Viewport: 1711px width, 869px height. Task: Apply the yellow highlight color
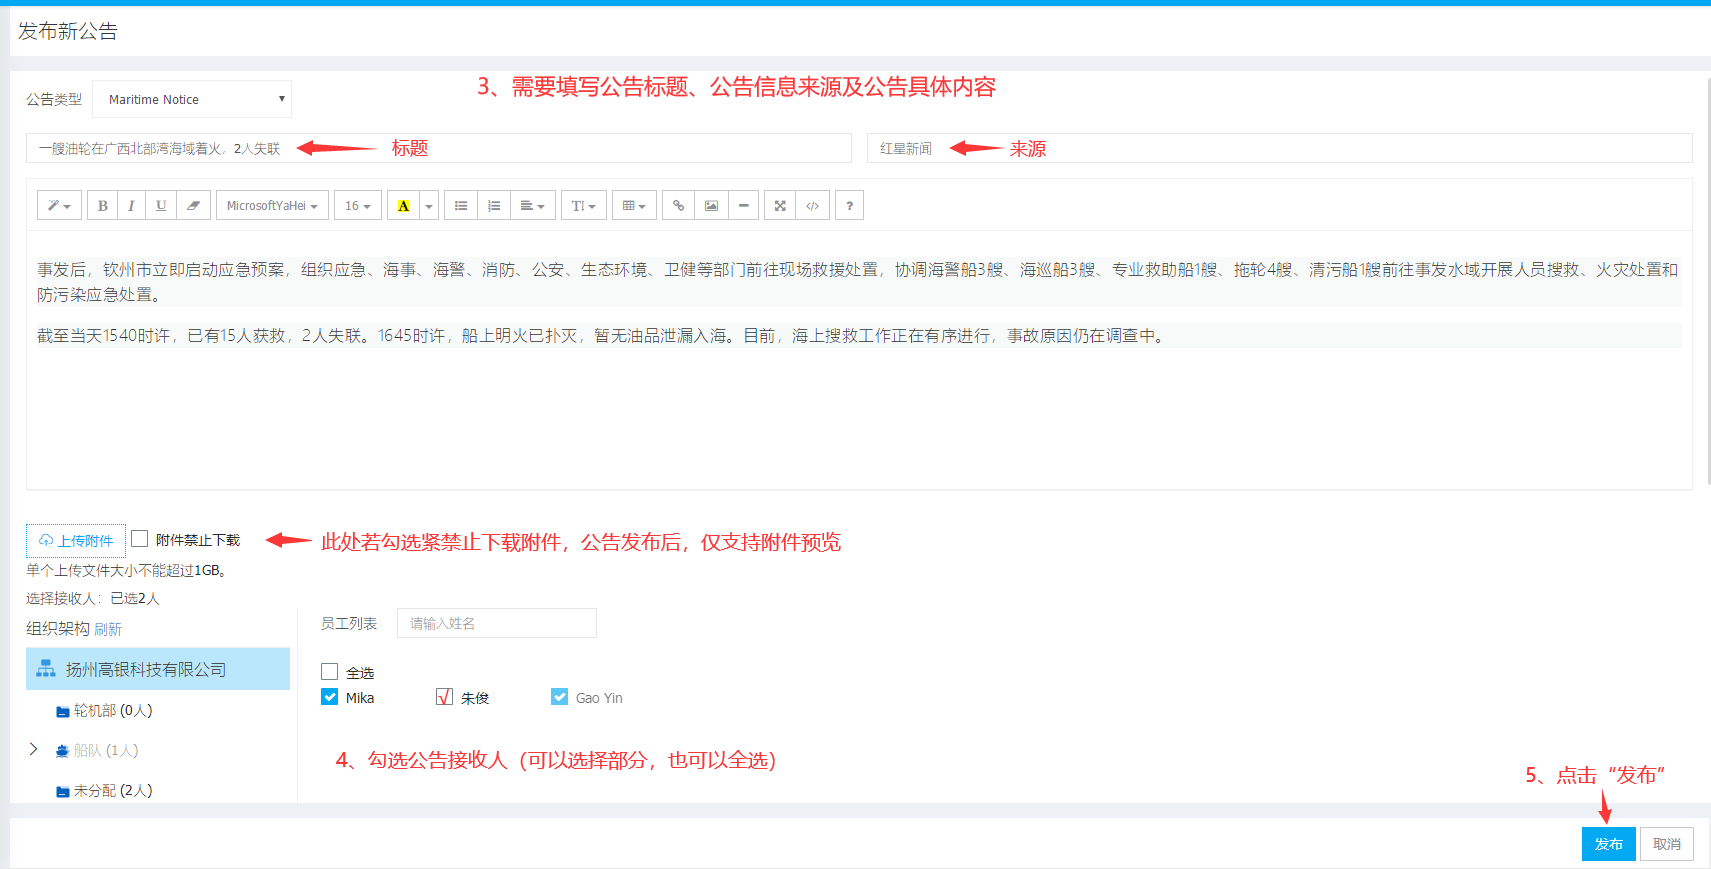click(x=403, y=205)
